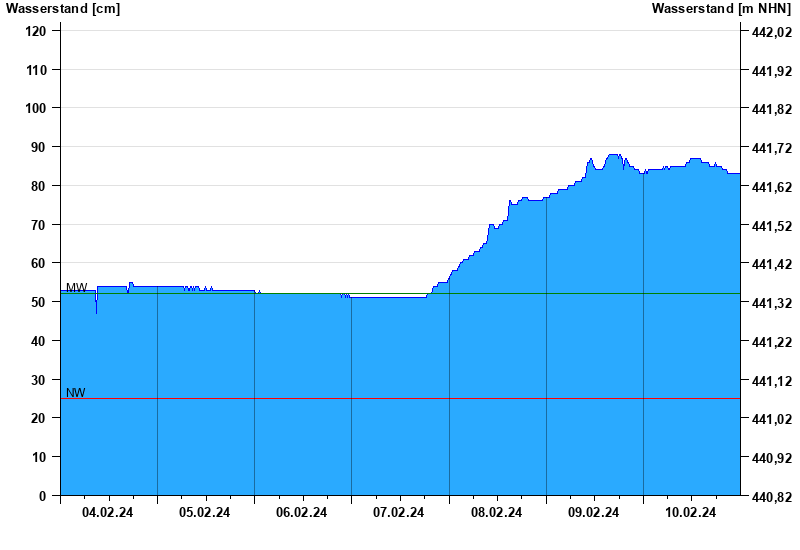Click the 441,02 value on right axis
Screen dimensions: 800x550
coord(772,419)
